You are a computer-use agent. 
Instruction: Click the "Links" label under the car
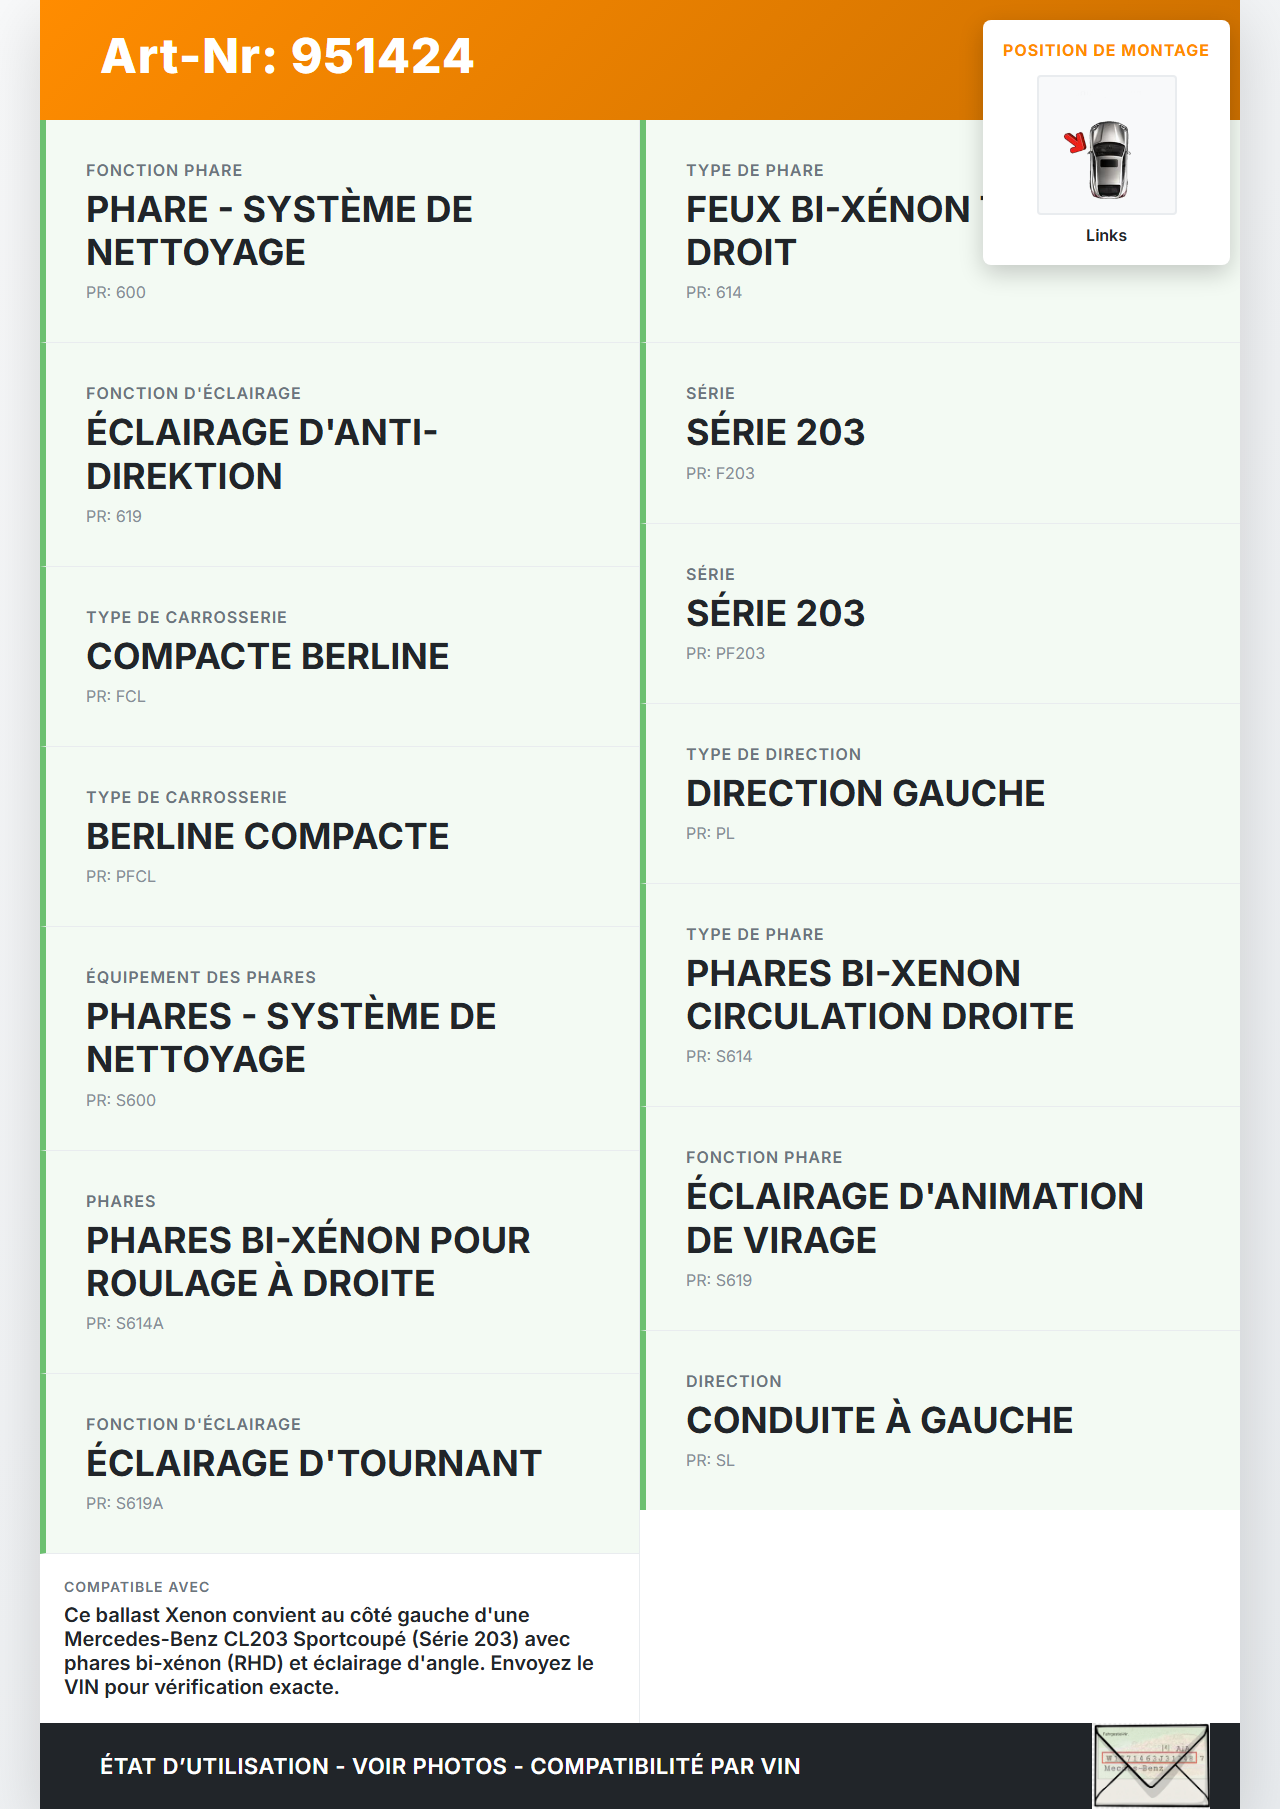[x=1106, y=235]
